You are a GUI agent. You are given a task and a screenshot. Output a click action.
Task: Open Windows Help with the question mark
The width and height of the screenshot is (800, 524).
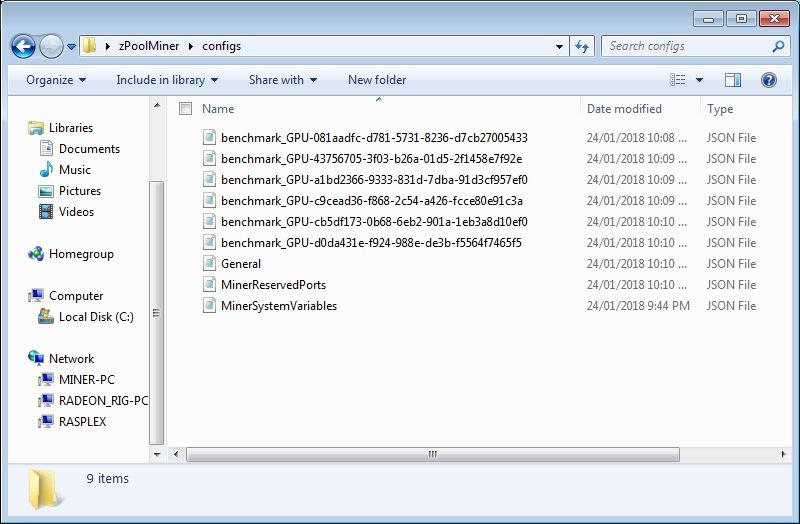tap(769, 80)
